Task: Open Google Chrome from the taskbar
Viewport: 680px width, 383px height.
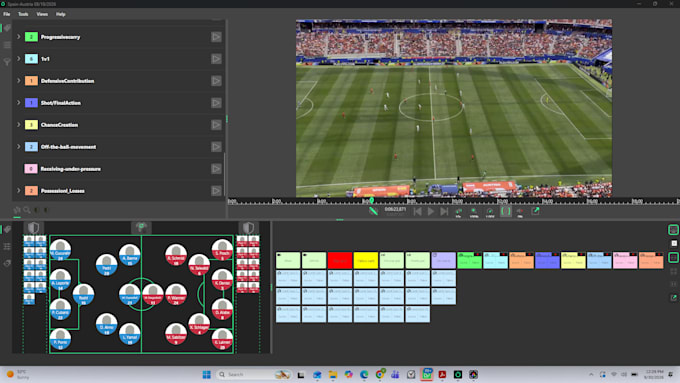Action: pyautogui.click(x=379, y=374)
